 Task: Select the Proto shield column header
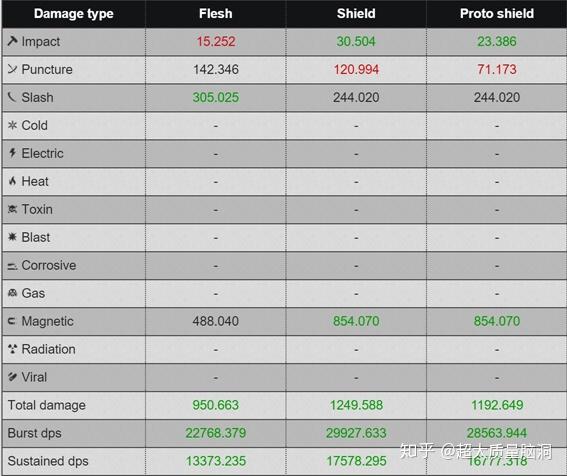pos(497,14)
